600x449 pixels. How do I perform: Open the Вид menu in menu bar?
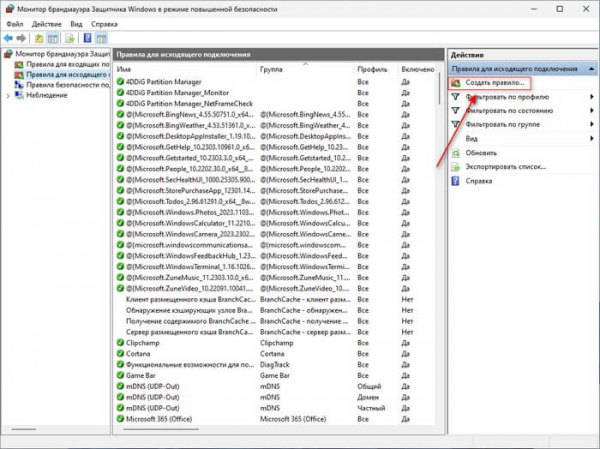click(76, 24)
